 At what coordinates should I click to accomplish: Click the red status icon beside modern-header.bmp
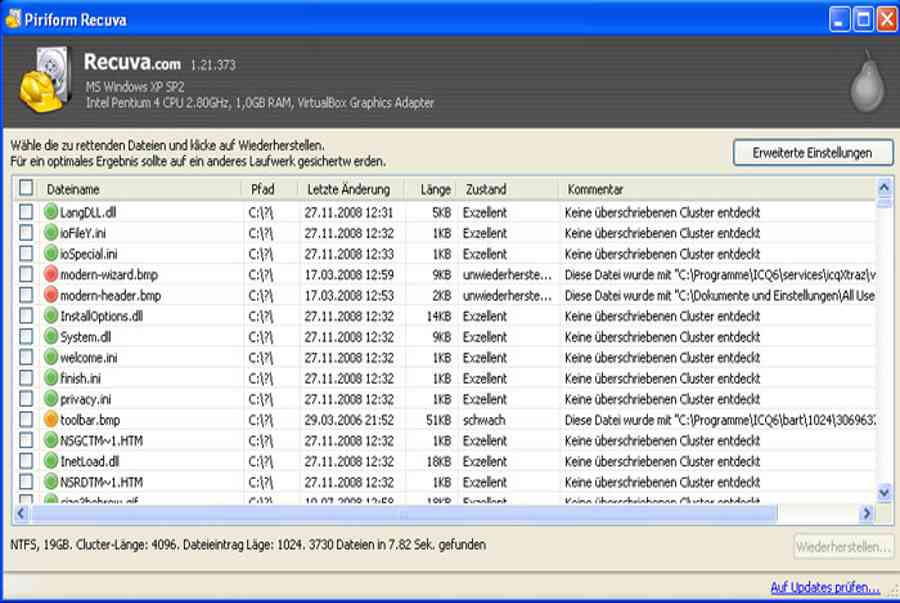pyautogui.click(x=51, y=295)
